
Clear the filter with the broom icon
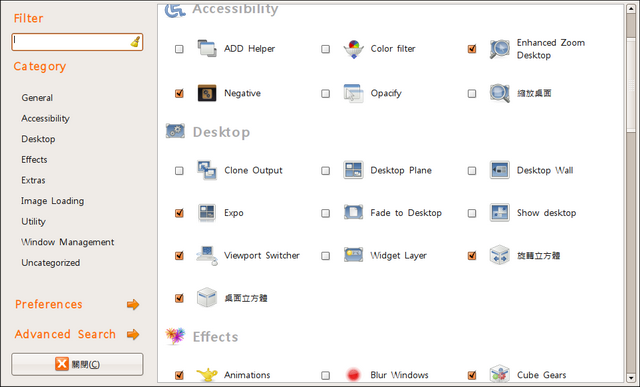[136, 42]
